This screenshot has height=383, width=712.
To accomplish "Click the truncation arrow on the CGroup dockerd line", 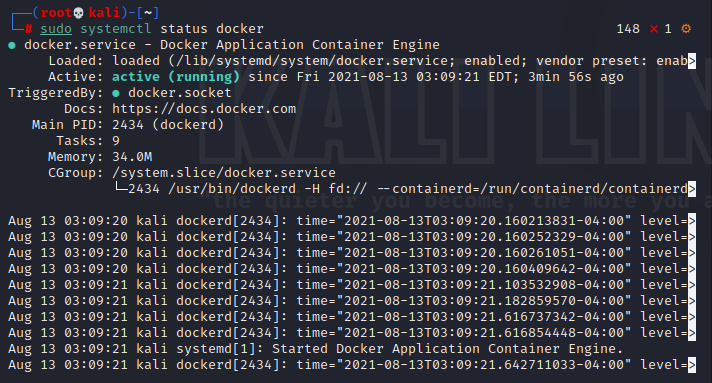I will pyautogui.click(x=692, y=189).
